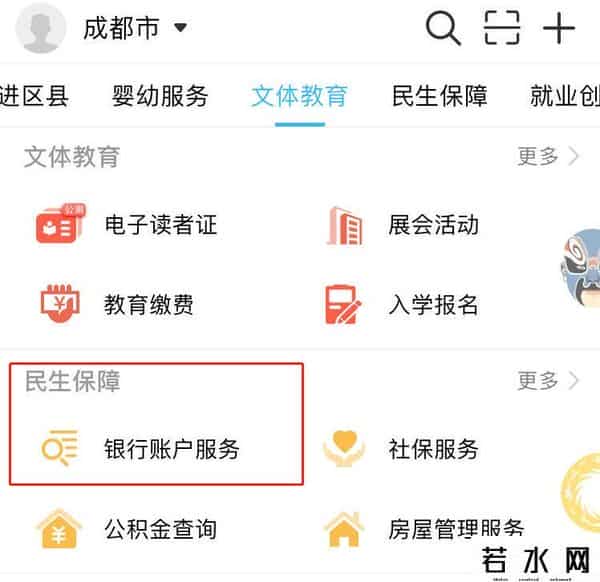This screenshot has height=582, width=600.
Task: Tap the 社保服务 heart-hands icon
Action: coord(344,448)
